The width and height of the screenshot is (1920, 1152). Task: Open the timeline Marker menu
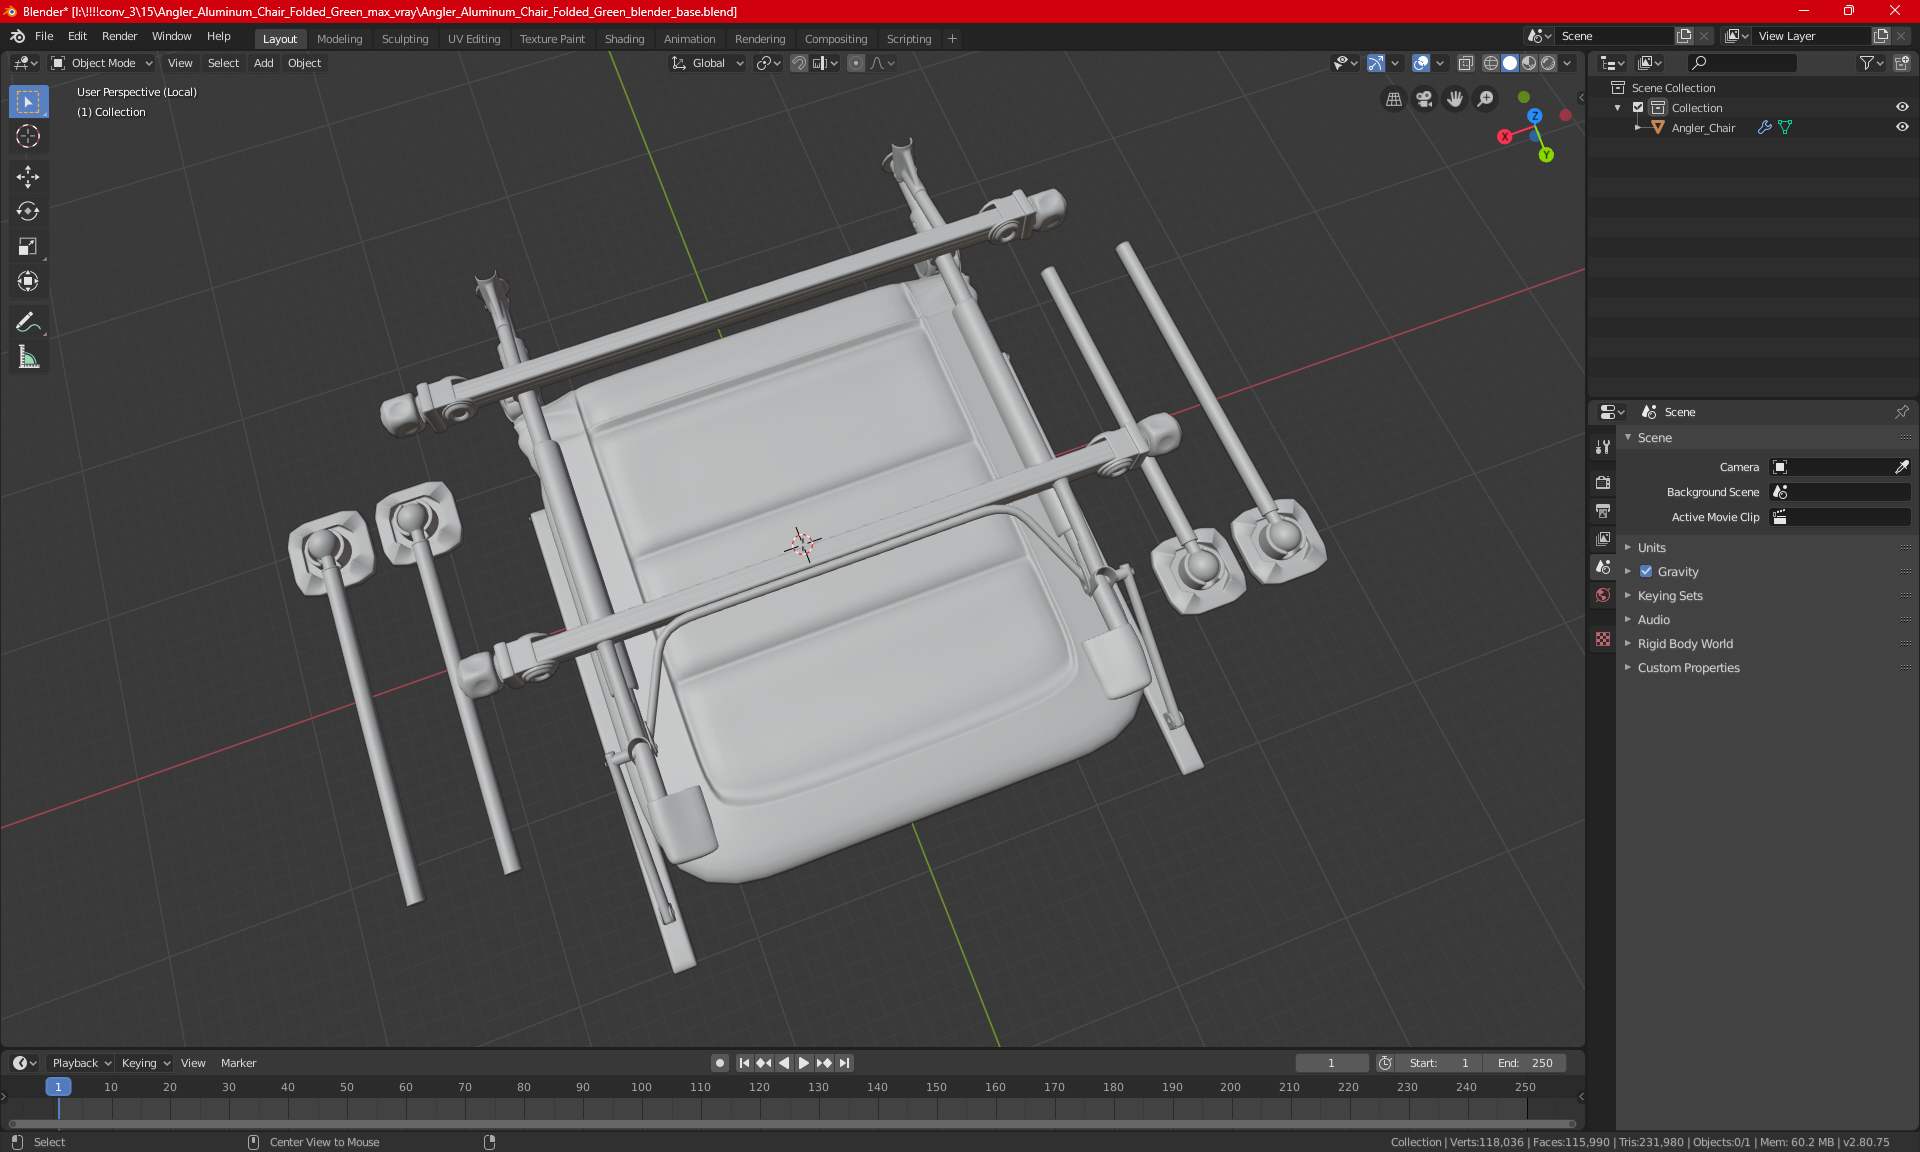(238, 1063)
